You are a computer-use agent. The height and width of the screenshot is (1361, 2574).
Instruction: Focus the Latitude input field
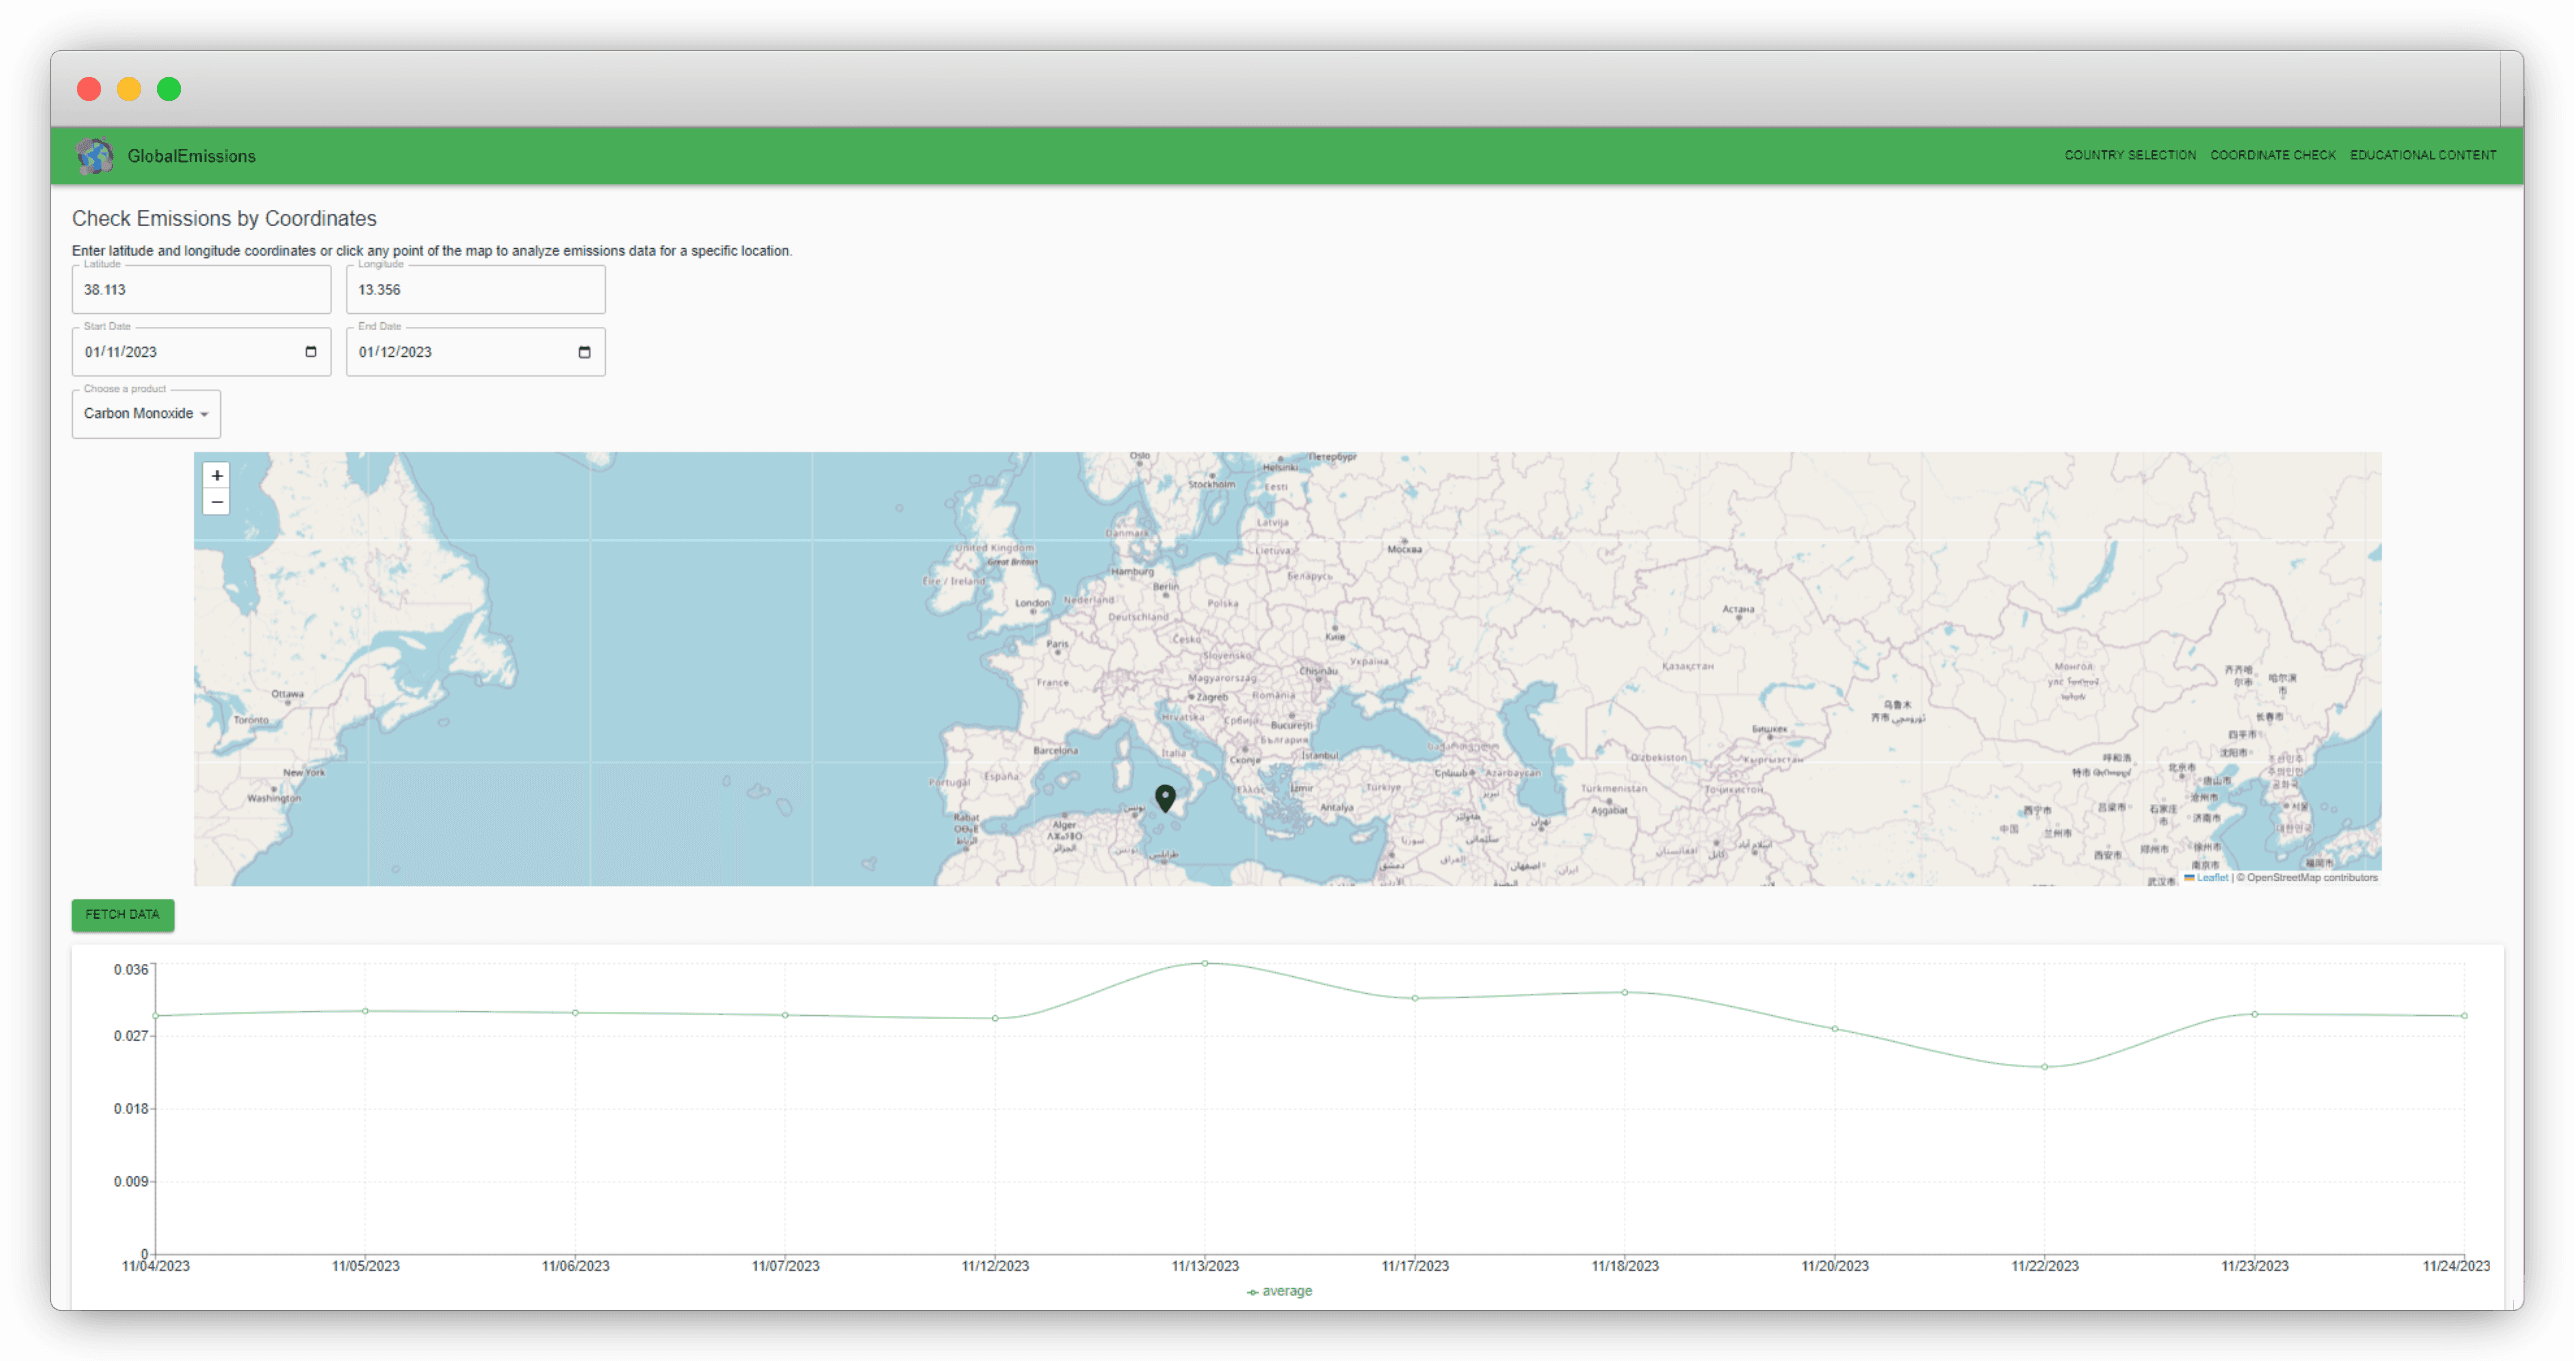tap(201, 290)
